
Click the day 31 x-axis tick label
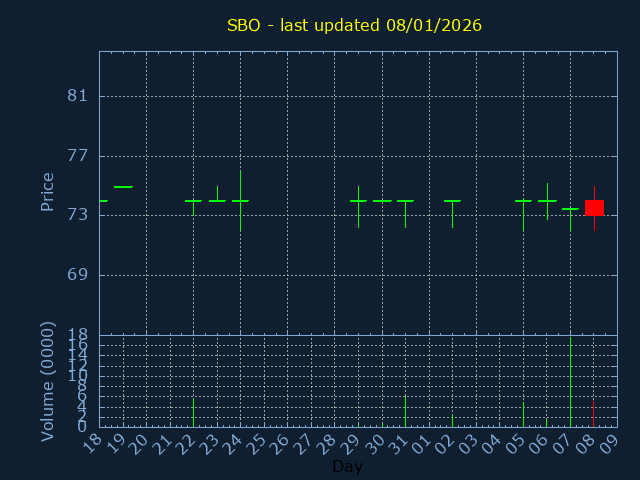click(x=400, y=443)
